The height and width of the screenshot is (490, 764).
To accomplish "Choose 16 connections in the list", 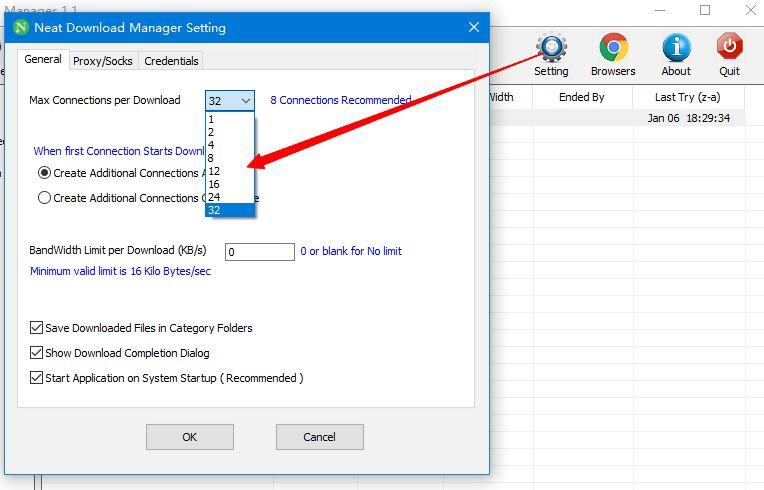I will coord(230,184).
